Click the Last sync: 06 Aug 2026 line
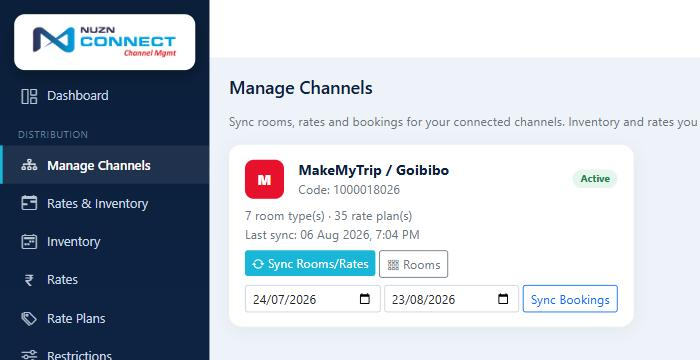The image size is (700, 360). coord(332,235)
